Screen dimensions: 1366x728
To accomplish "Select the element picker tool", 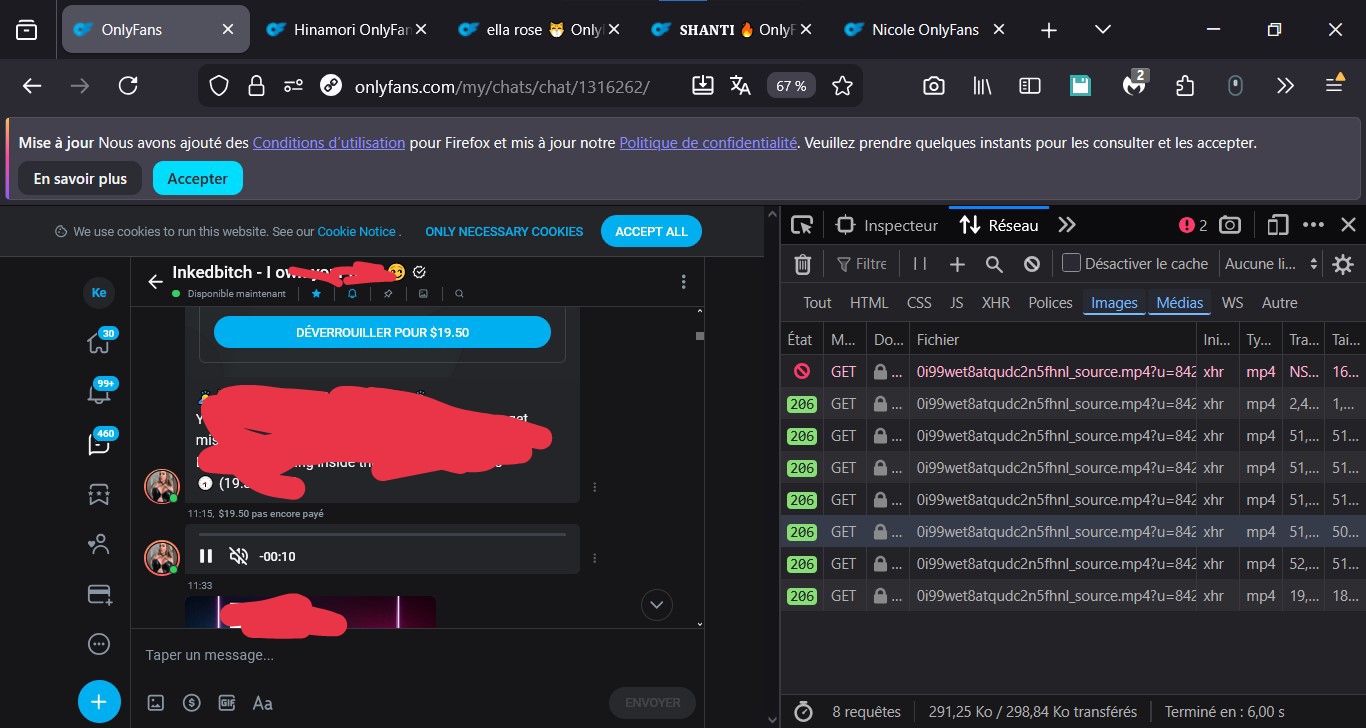I will click(x=802, y=225).
